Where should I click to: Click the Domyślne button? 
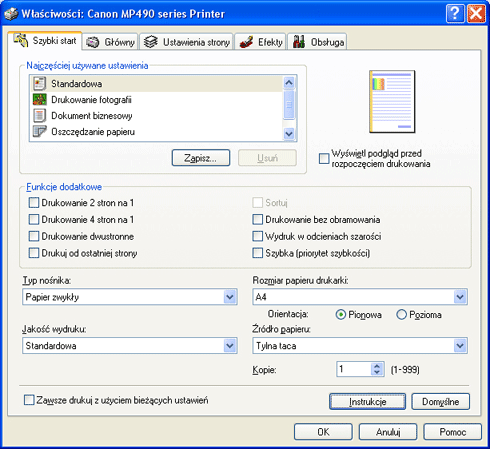coord(440,402)
